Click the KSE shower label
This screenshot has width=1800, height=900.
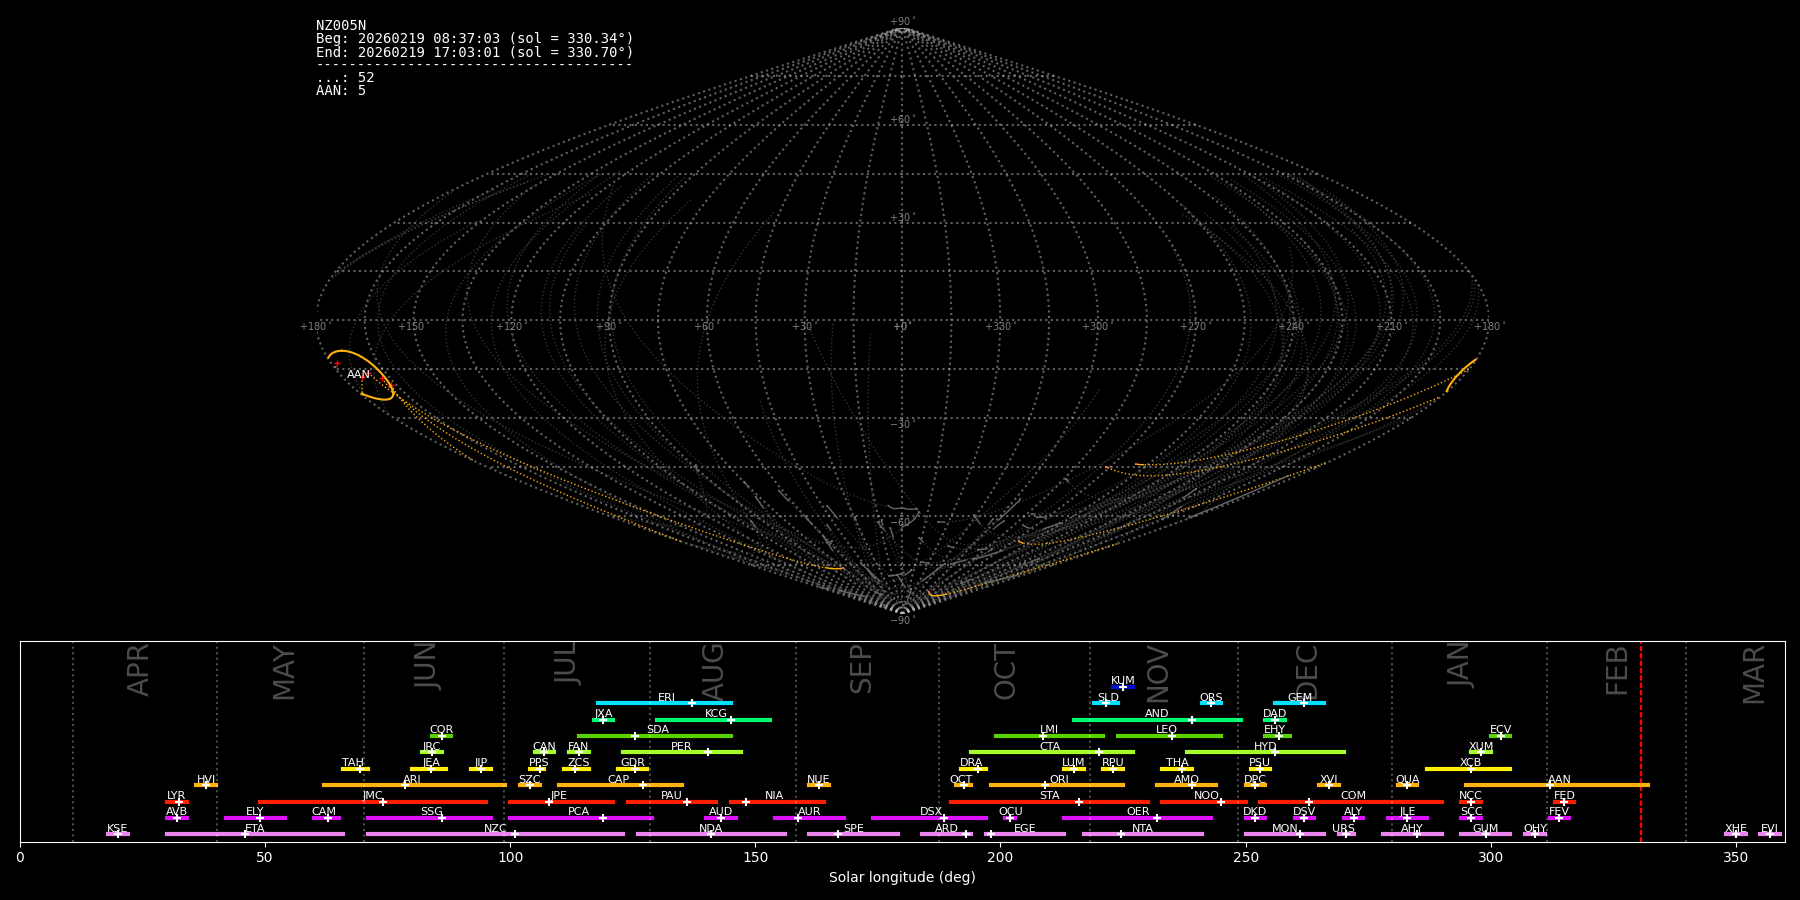117,829
